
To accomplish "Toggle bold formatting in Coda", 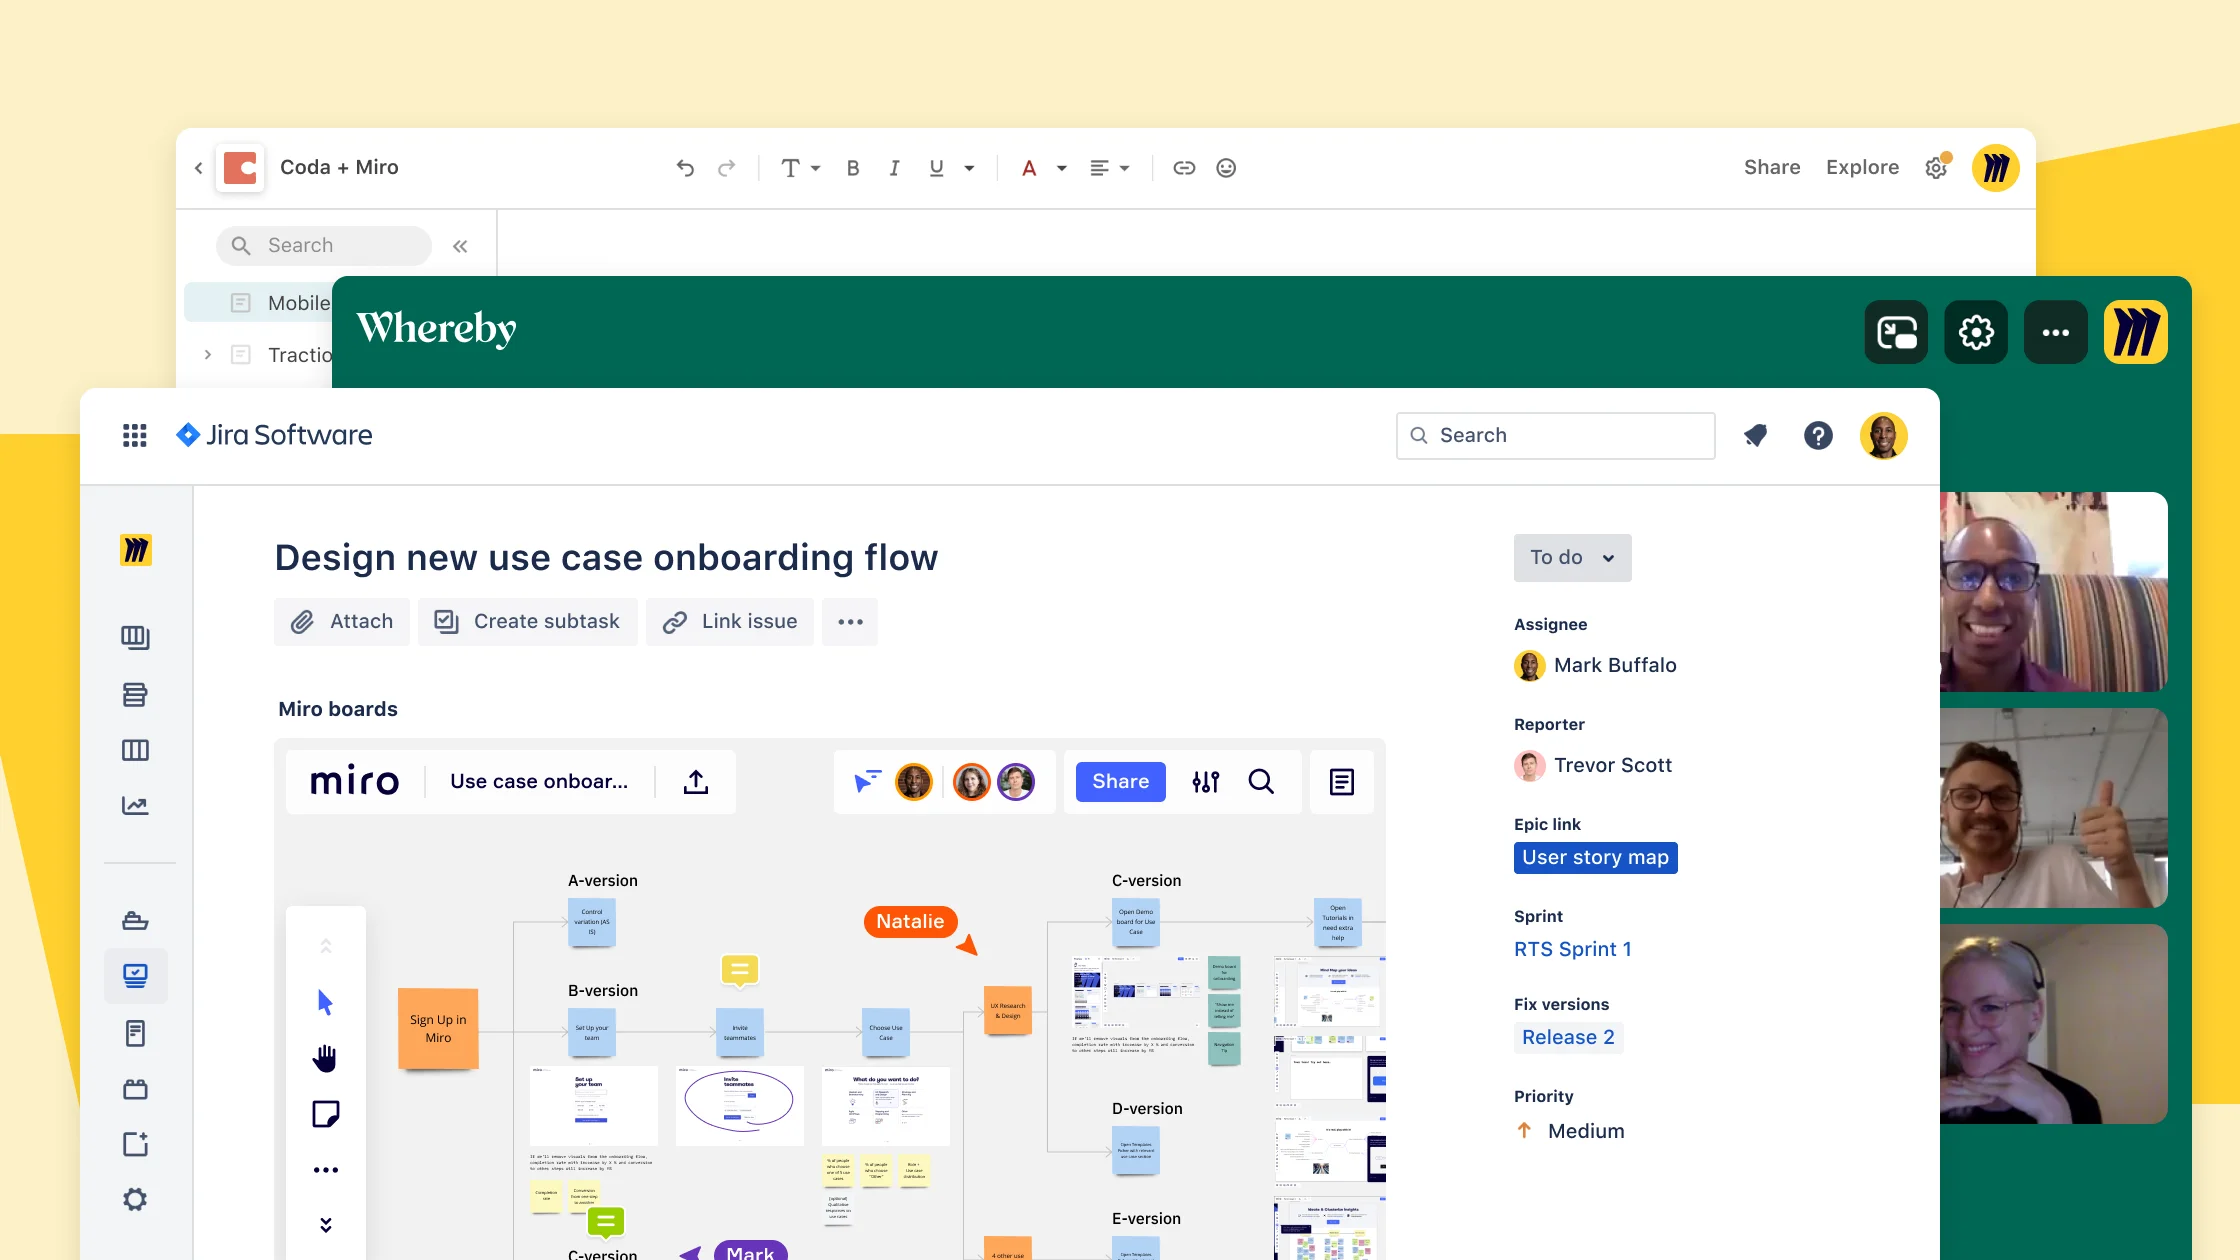I will 853,168.
